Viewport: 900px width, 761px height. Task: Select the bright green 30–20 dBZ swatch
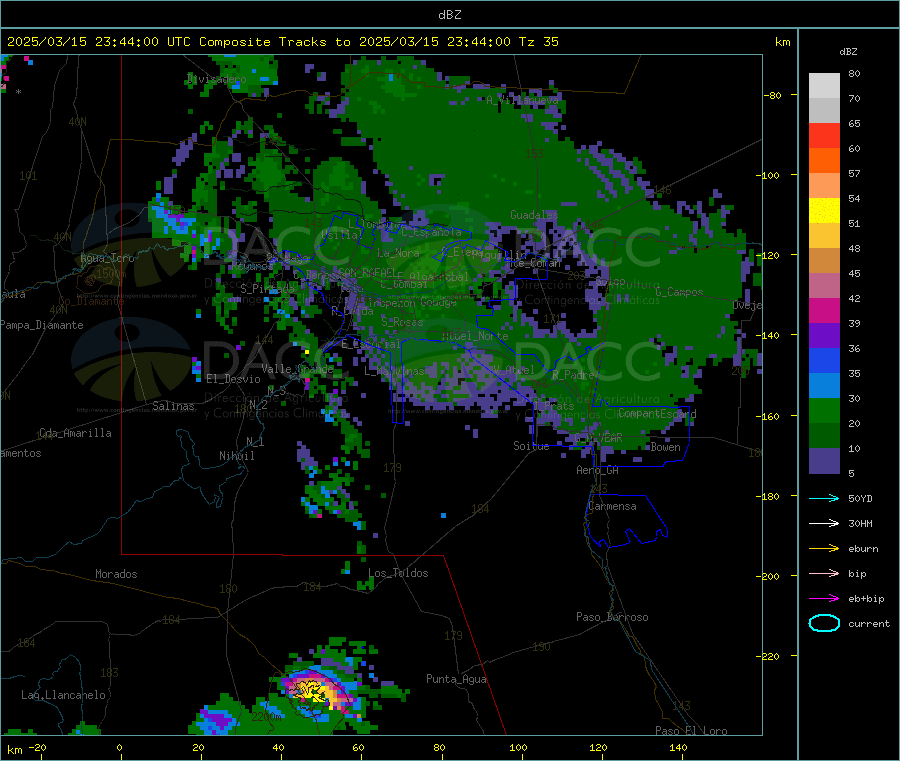coord(824,411)
